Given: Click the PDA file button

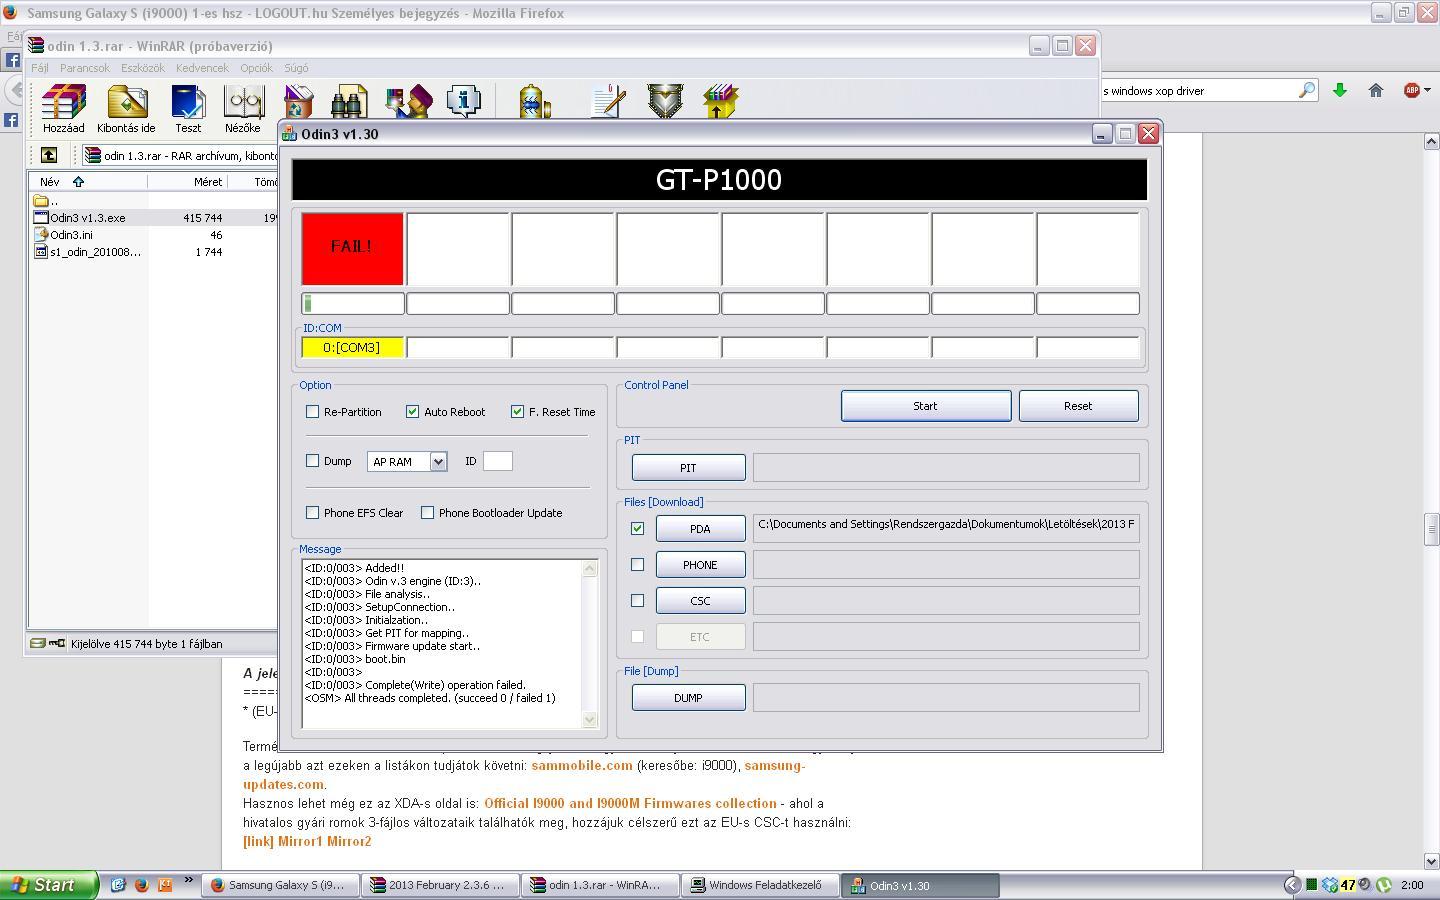Looking at the screenshot, I should pos(700,528).
